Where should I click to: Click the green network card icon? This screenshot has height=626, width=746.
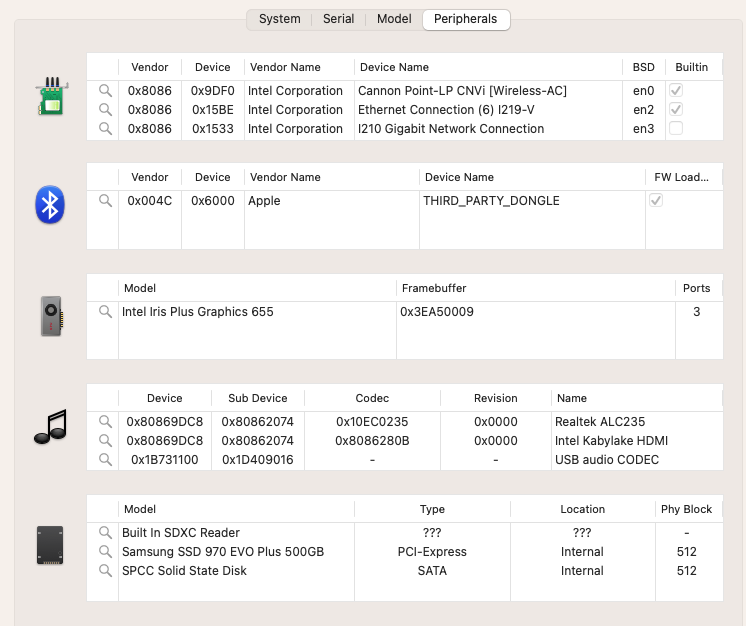coord(52,96)
